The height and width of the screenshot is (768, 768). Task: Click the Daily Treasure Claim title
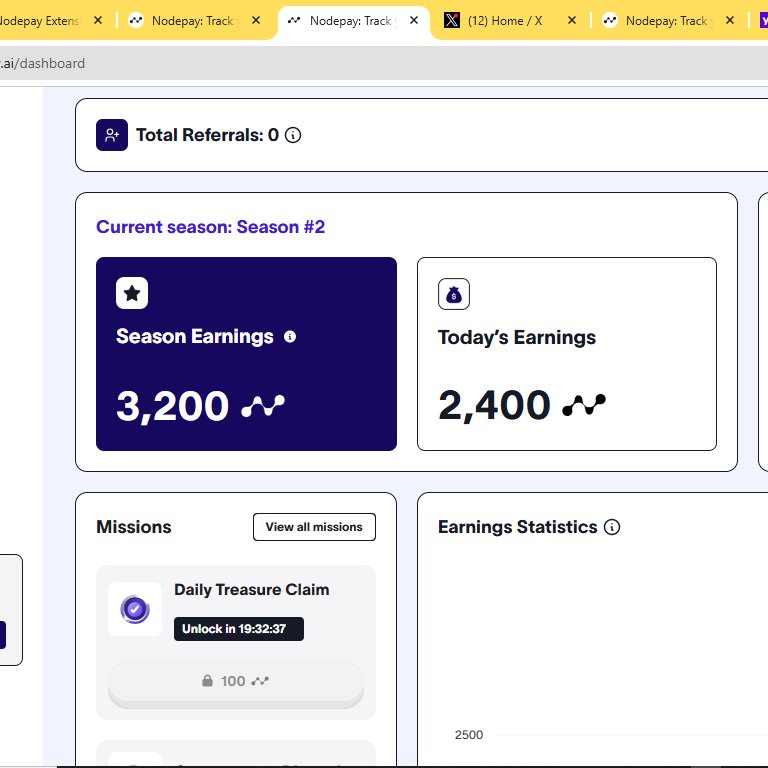coord(252,590)
